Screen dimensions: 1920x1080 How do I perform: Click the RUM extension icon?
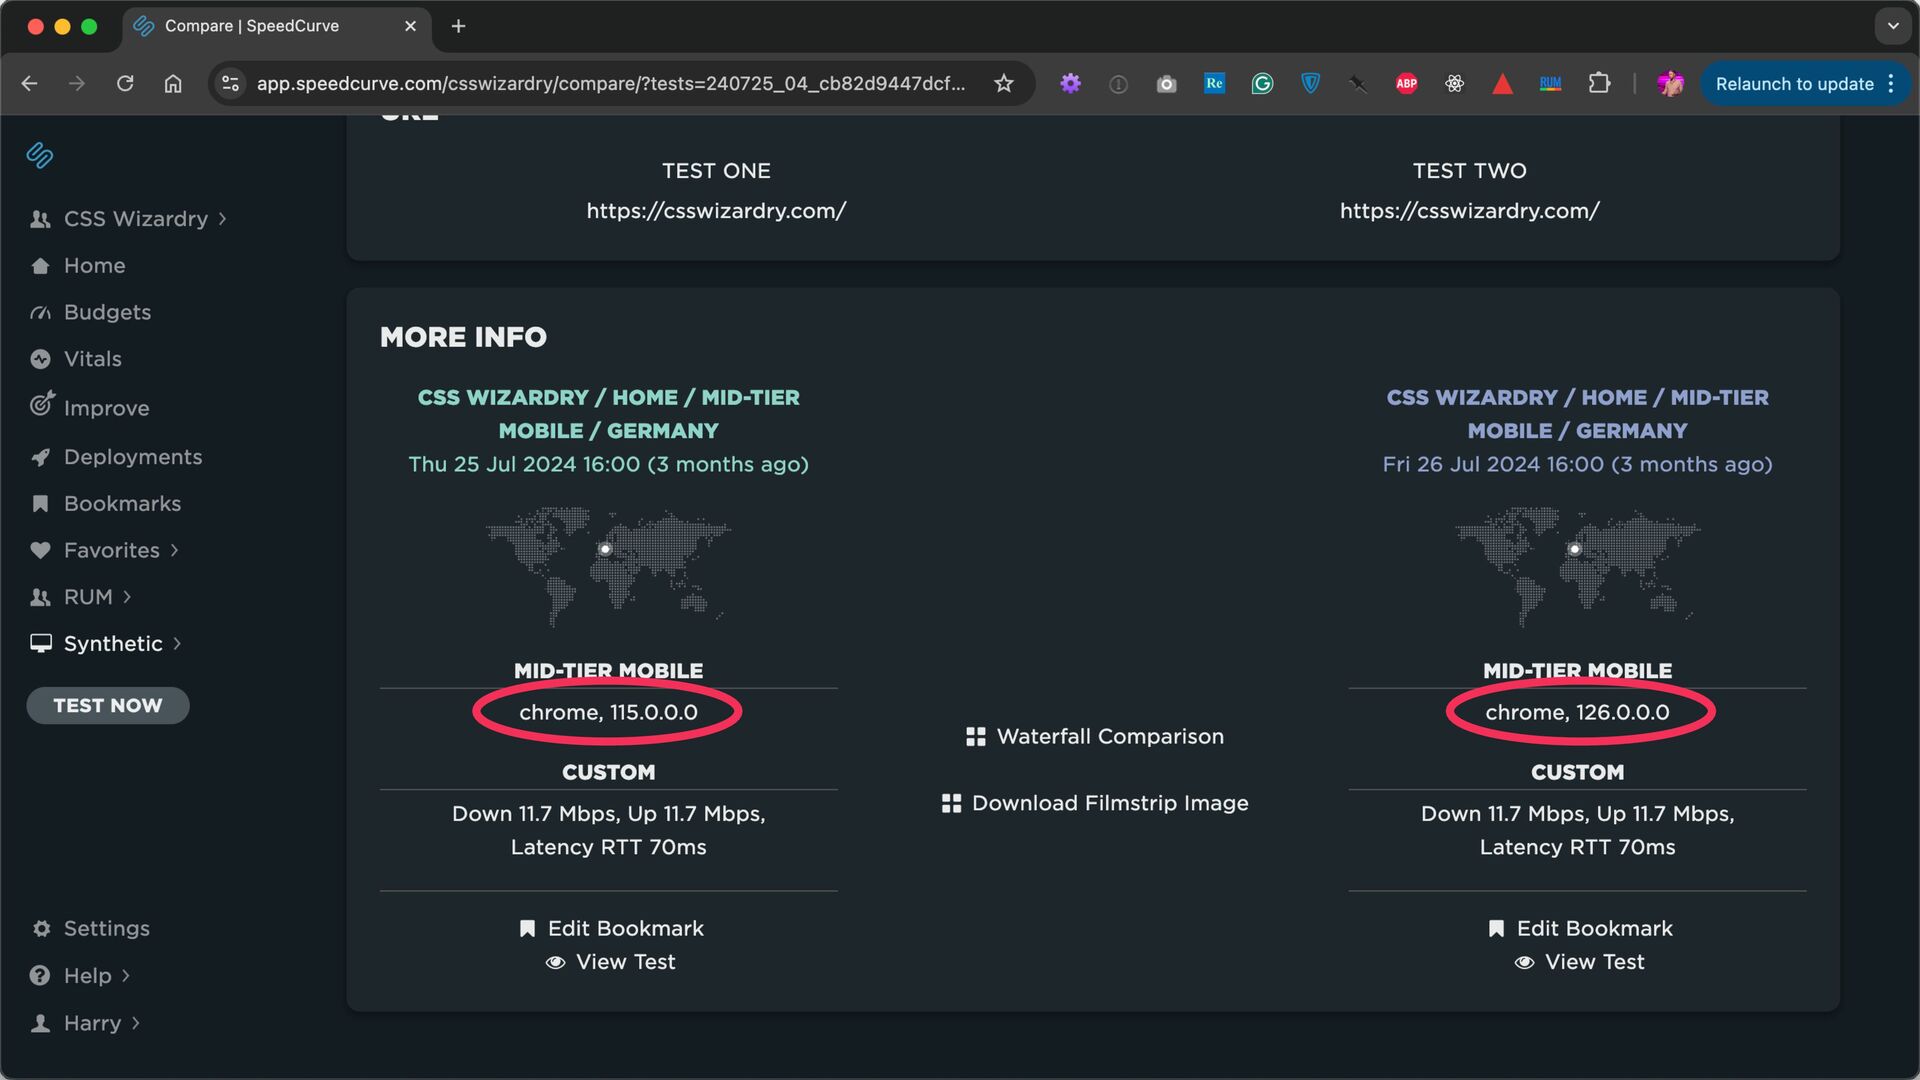coord(1550,84)
